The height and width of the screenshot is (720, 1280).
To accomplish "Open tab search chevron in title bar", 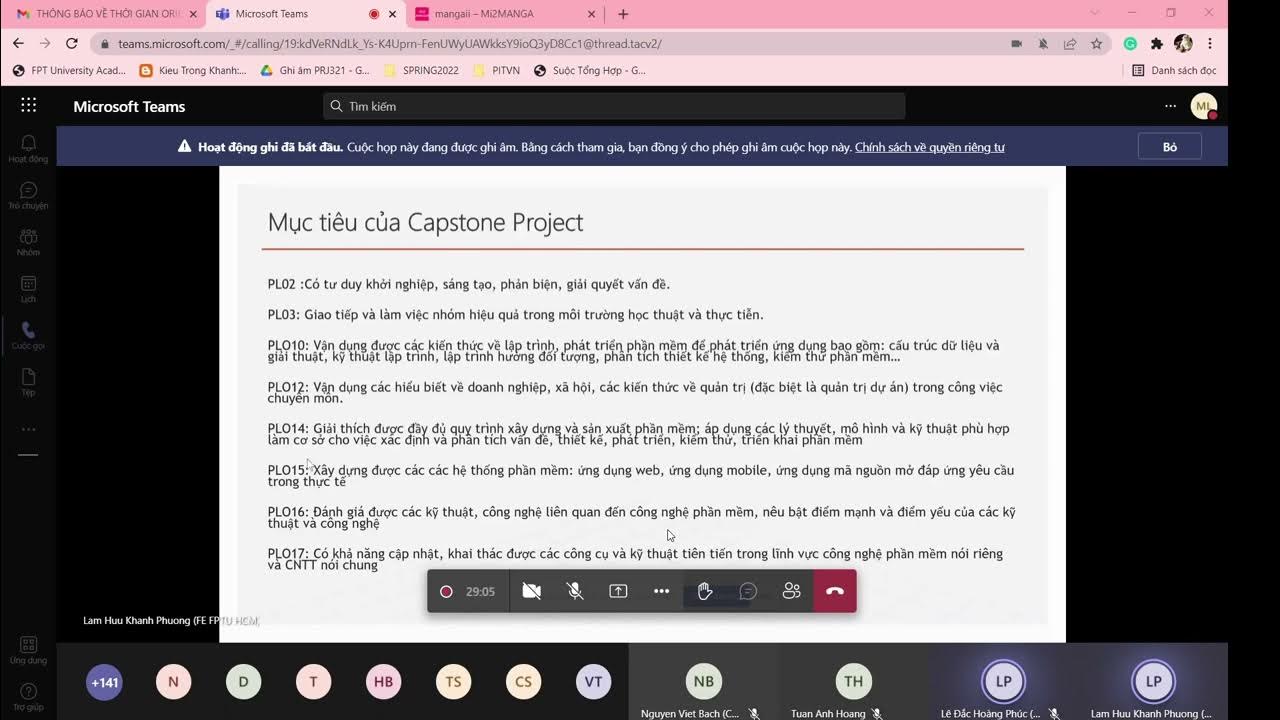I will pos(1094,13).
